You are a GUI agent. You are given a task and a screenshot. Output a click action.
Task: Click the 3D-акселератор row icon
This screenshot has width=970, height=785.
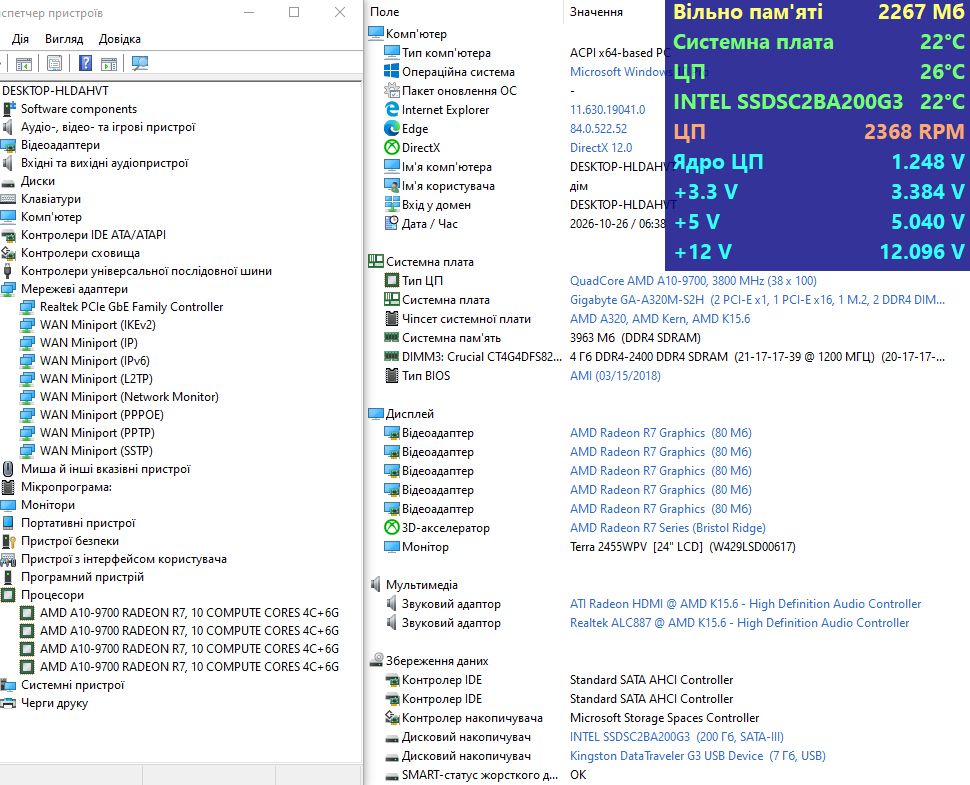tap(392, 528)
